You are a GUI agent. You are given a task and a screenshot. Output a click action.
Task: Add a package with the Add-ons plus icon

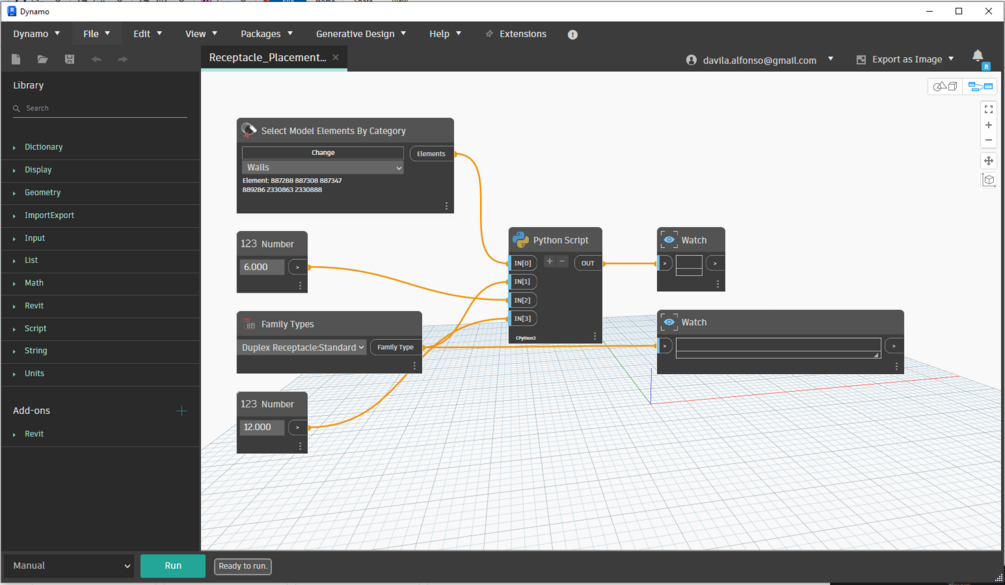tap(181, 411)
